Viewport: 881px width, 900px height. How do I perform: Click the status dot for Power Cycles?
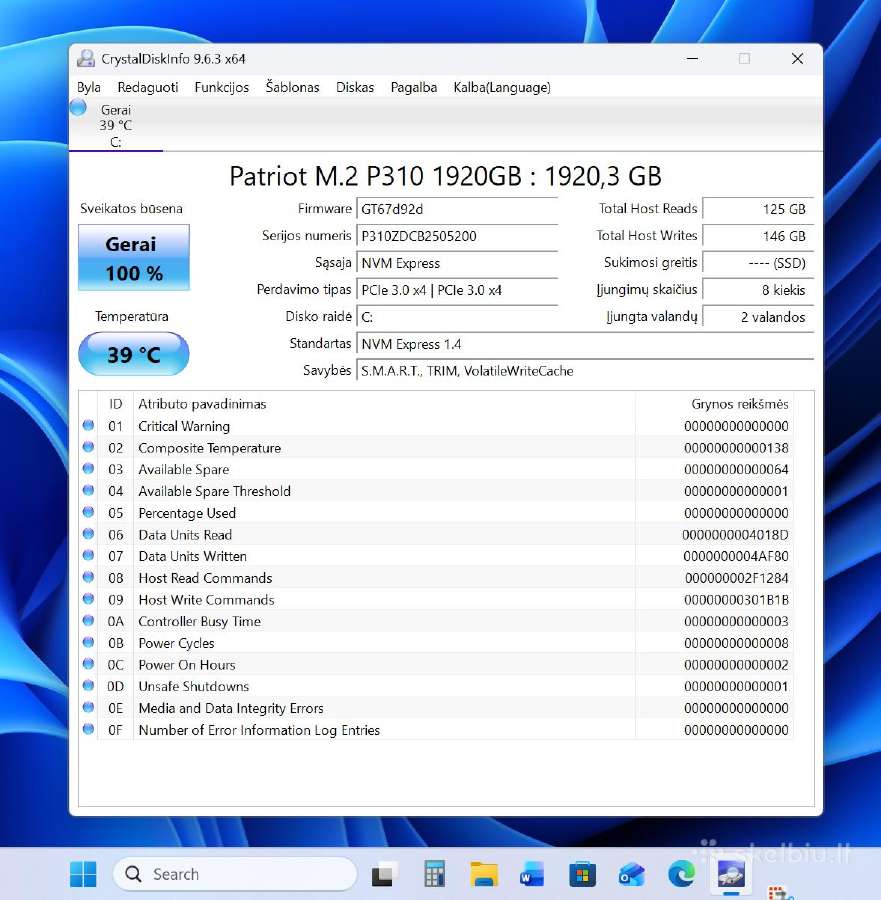(x=88, y=642)
